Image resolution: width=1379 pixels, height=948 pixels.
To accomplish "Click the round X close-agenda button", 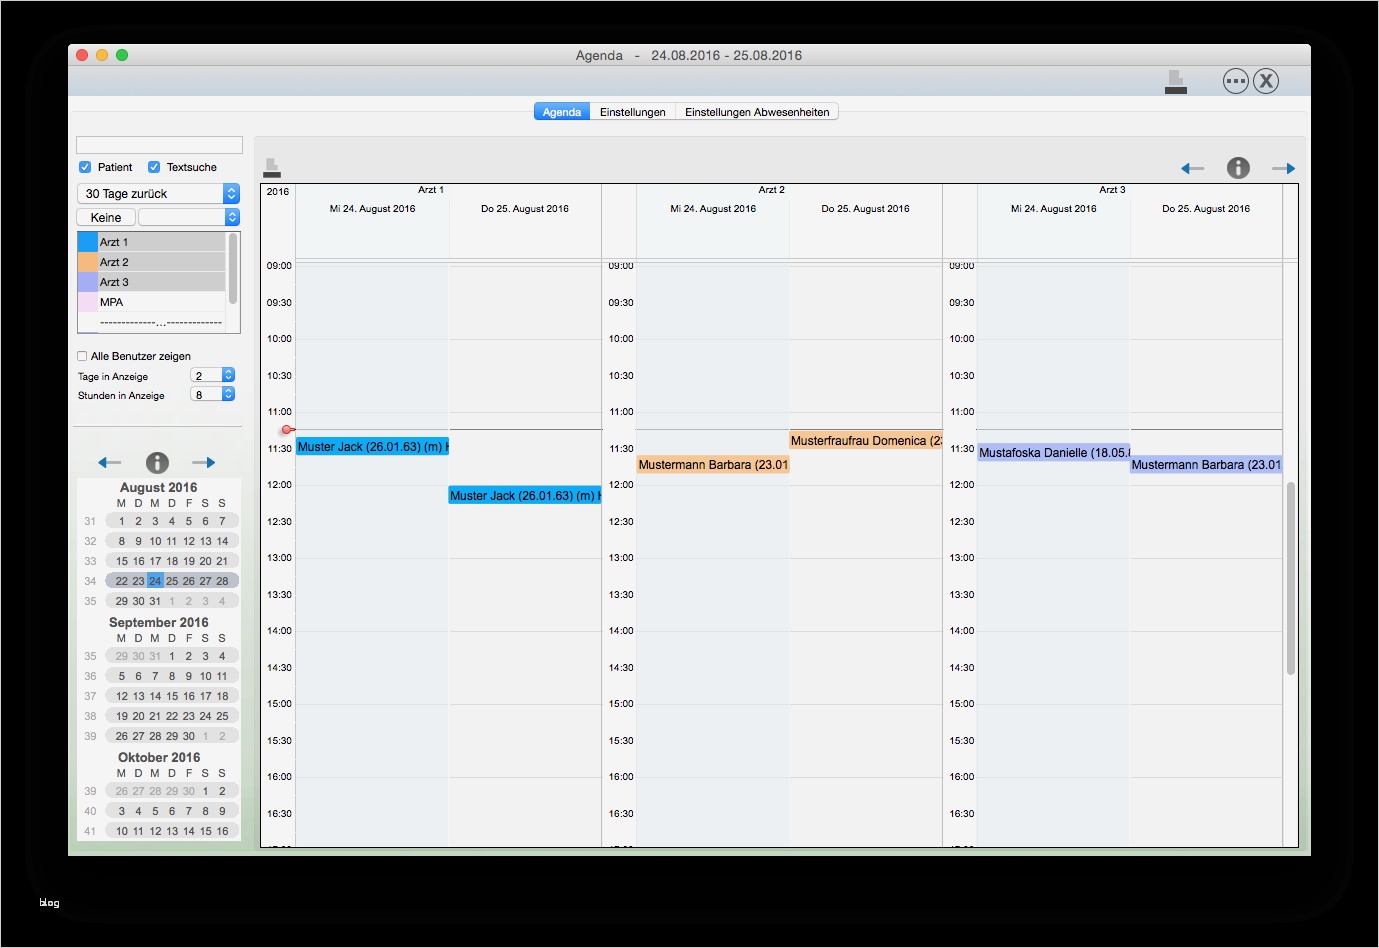I will [1266, 81].
